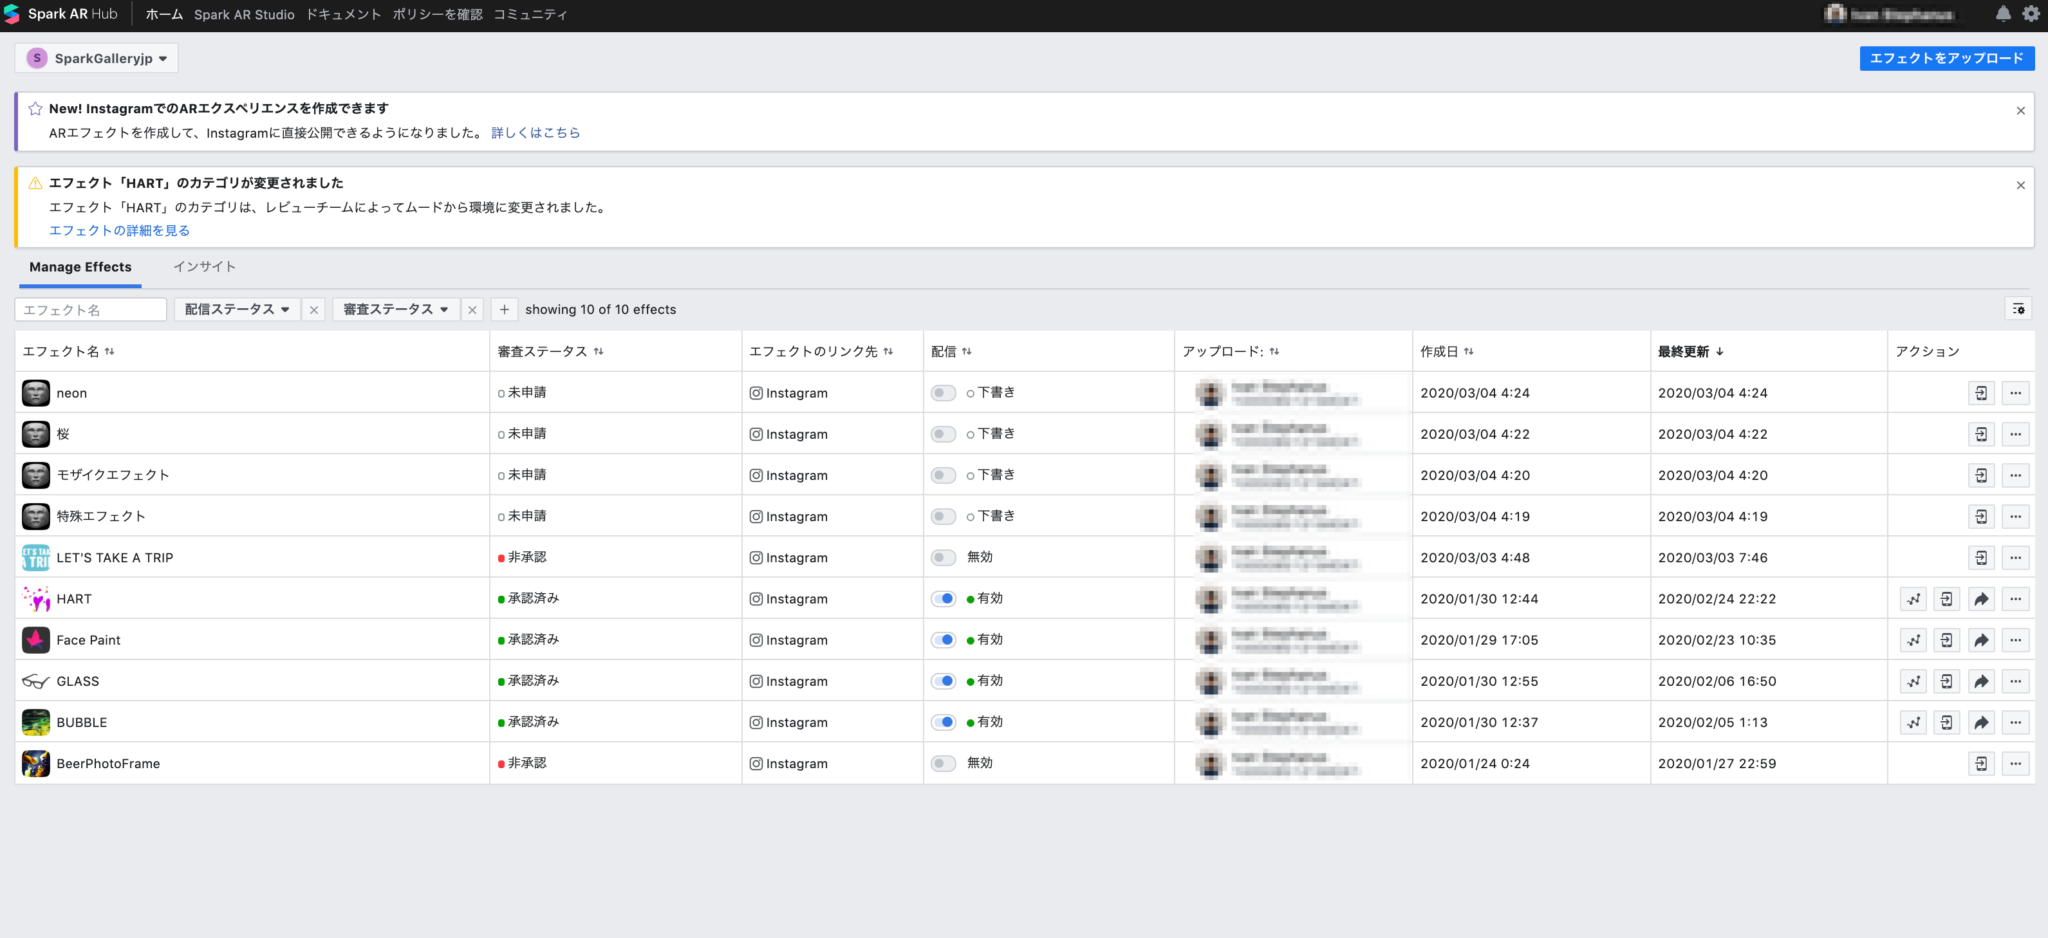Sort by アップロード column header
This screenshot has width=2048, height=938.
tap(1231, 351)
